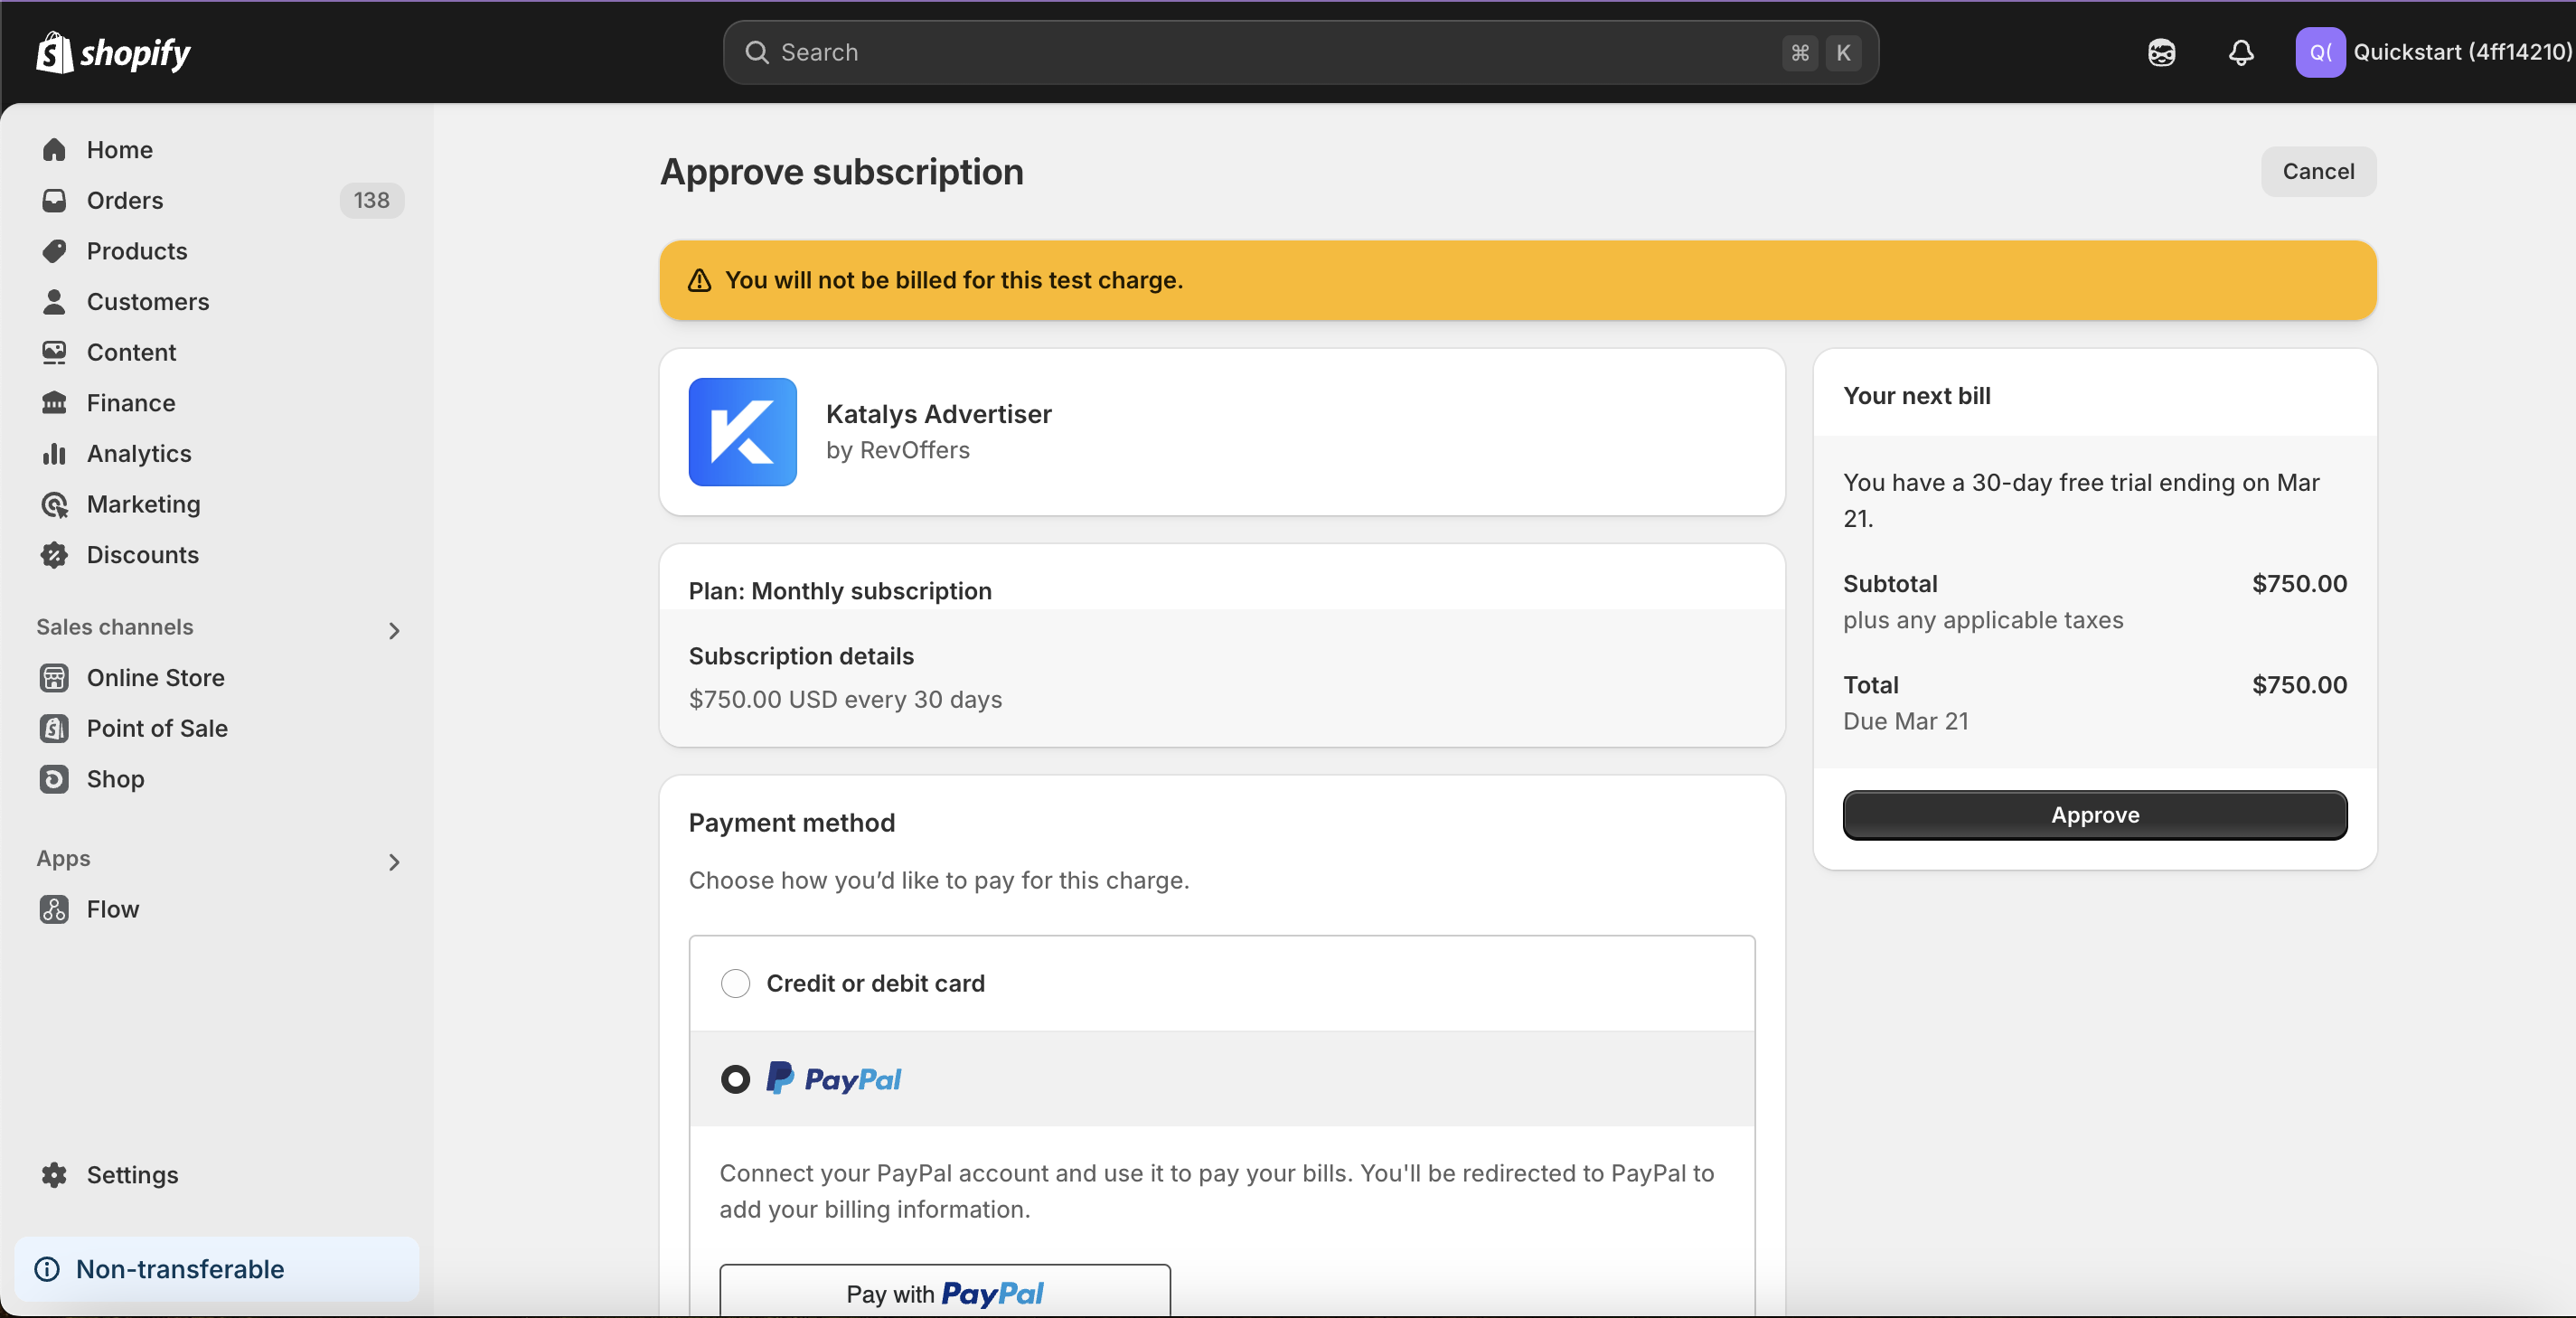Image resolution: width=2576 pixels, height=1318 pixels.
Task: Click the Pay with PayPal button
Action: [x=944, y=1292]
